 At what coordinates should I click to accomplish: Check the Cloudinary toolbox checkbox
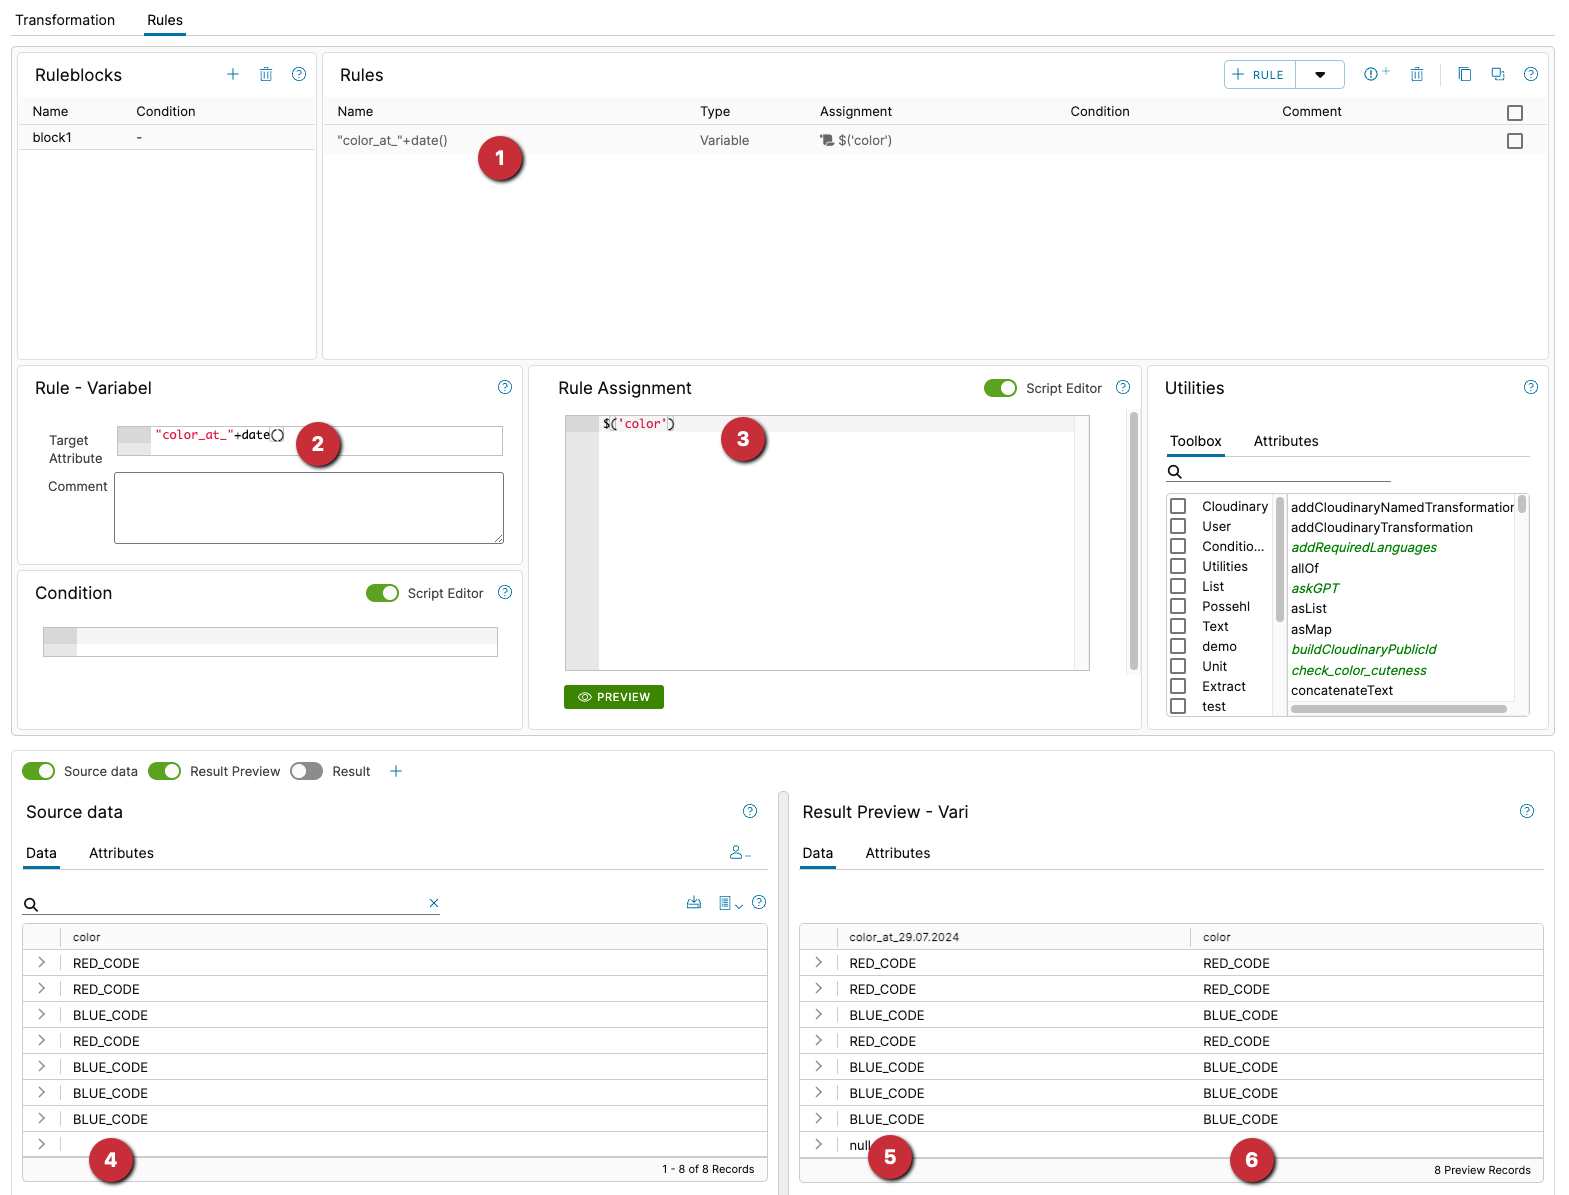[x=1178, y=506]
